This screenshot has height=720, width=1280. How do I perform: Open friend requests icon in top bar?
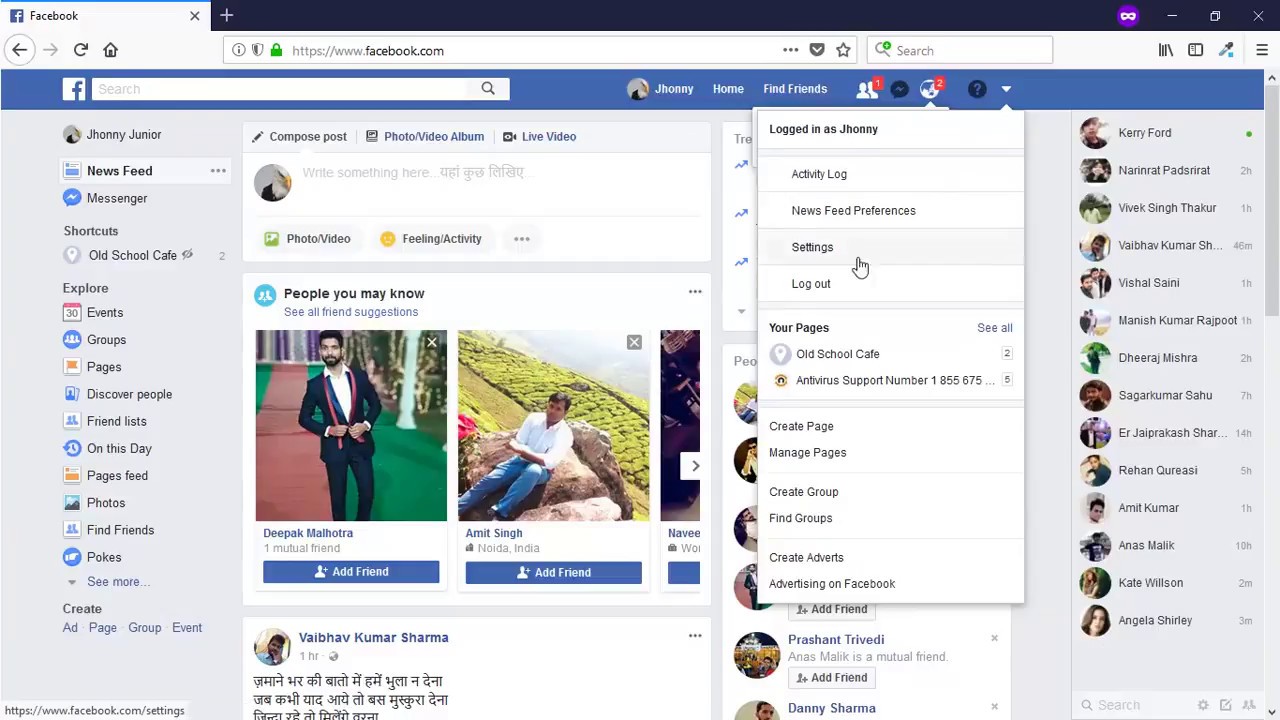click(x=867, y=89)
